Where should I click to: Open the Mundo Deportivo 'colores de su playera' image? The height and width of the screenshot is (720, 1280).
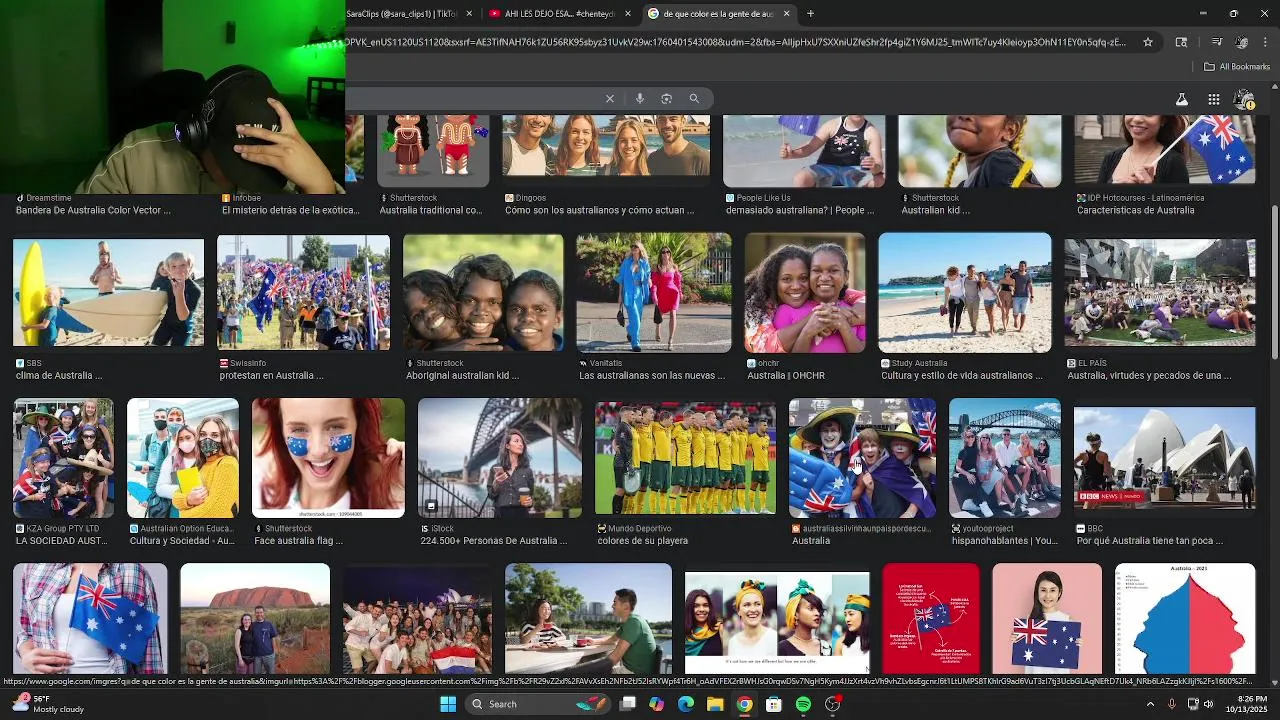685,458
